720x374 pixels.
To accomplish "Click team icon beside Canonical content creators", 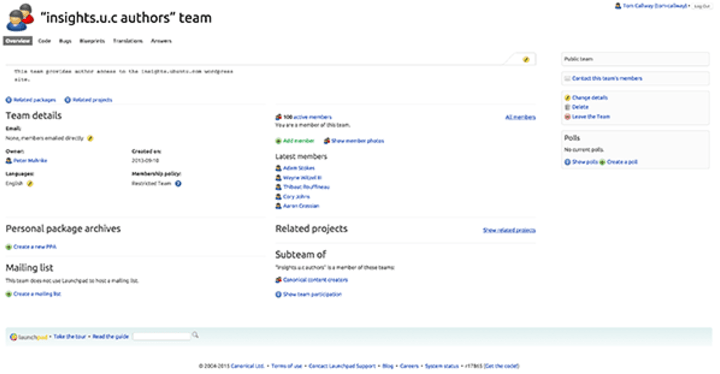I will pyautogui.click(x=278, y=280).
